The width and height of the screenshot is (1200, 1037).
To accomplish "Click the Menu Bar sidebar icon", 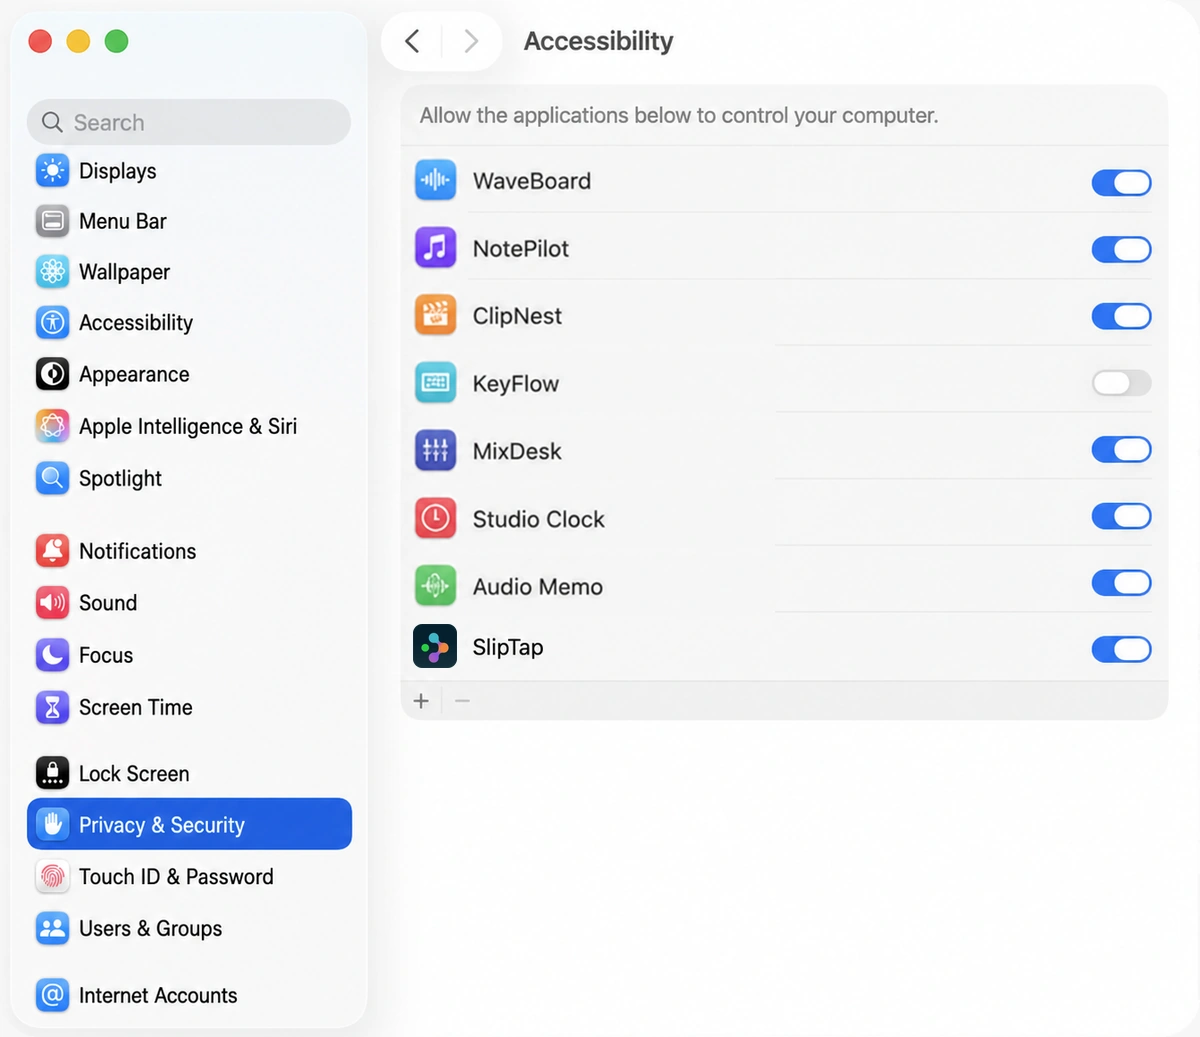I will pos(52,221).
